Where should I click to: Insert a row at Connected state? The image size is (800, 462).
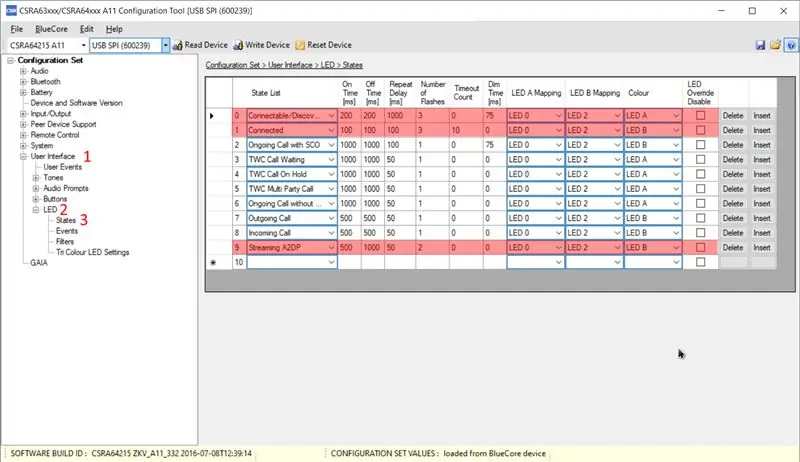pos(762,131)
